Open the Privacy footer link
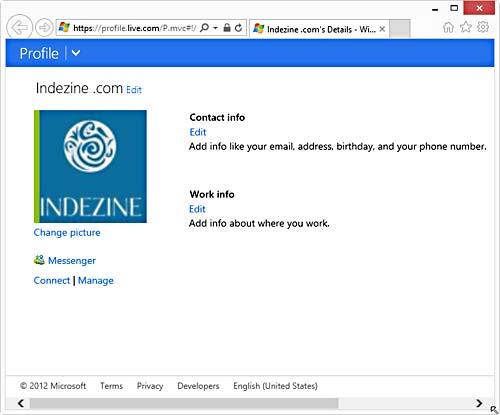500x415 pixels. tap(150, 386)
